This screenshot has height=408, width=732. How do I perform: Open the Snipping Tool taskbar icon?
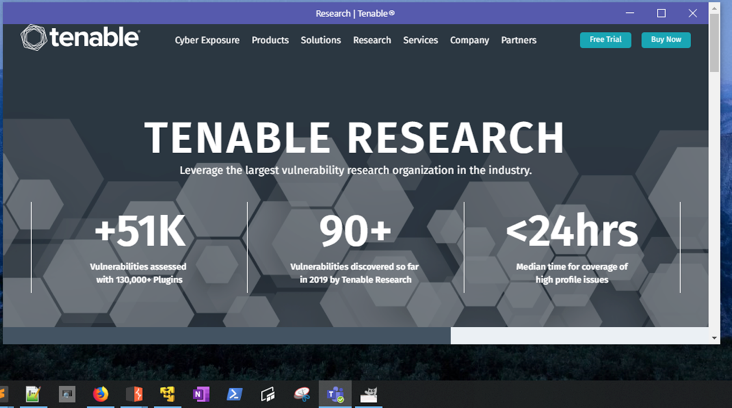(x=301, y=394)
